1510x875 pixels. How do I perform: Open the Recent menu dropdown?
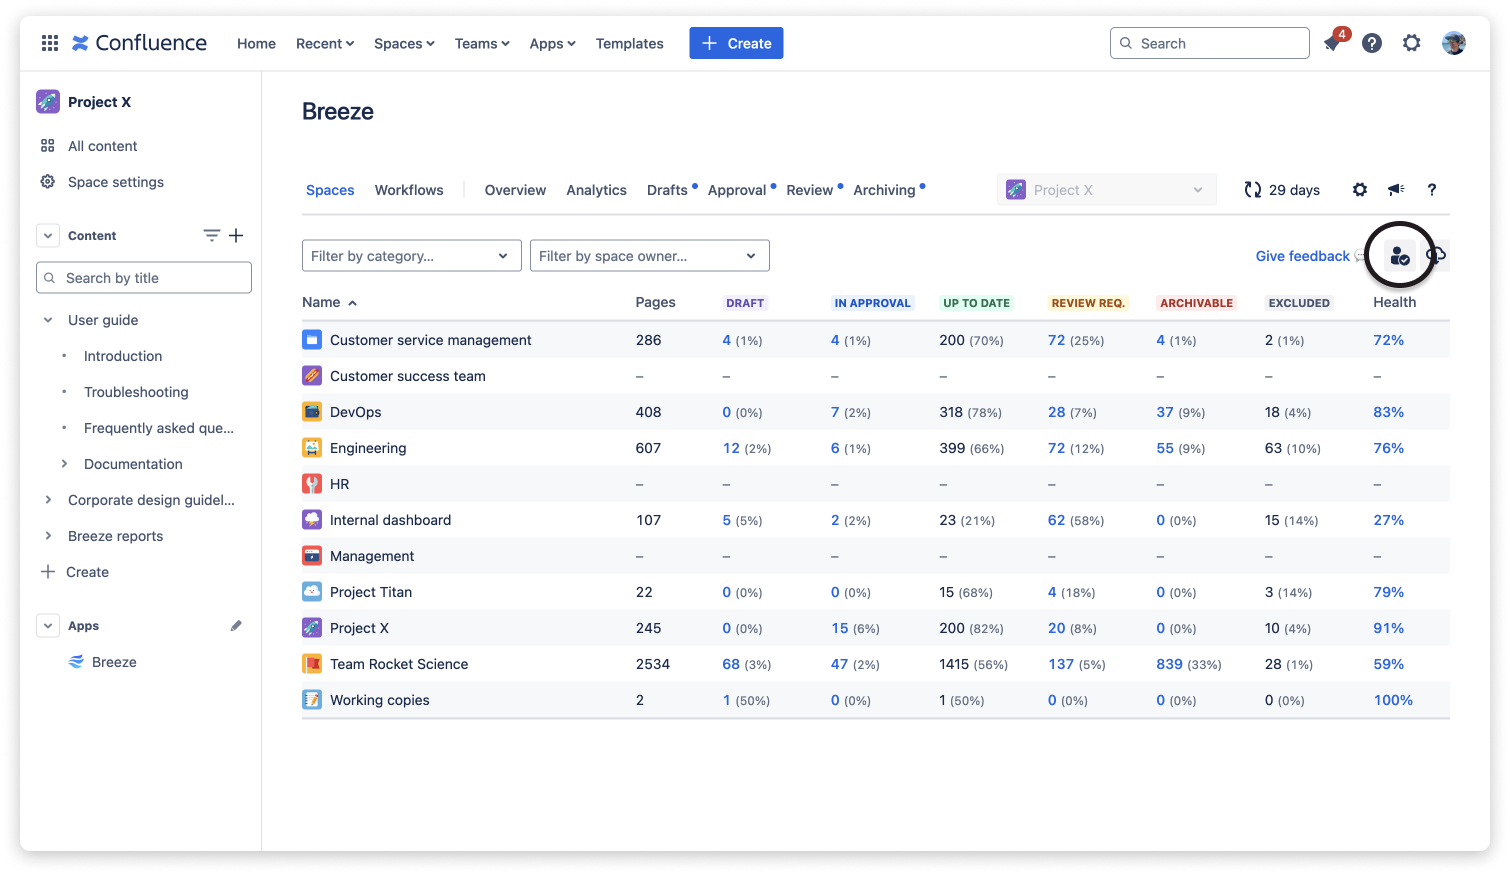click(x=325, y=44)
